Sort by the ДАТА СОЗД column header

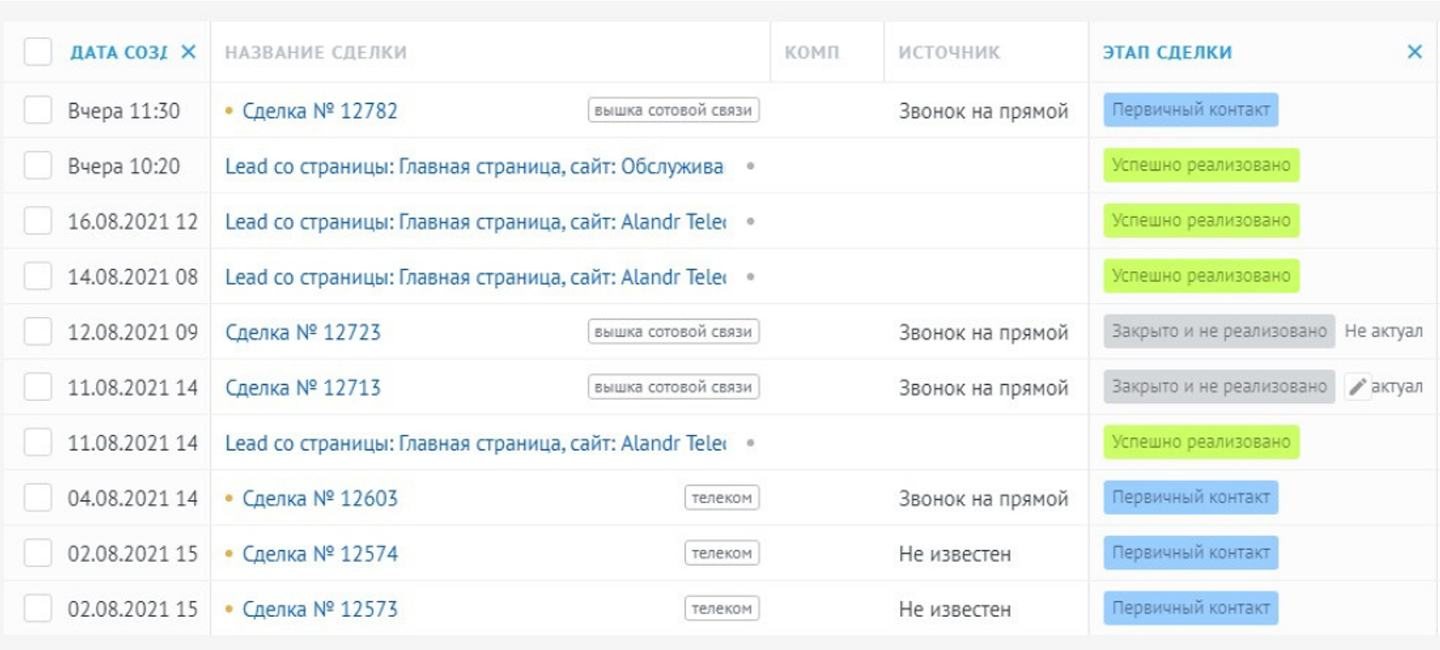coord(118,52)
